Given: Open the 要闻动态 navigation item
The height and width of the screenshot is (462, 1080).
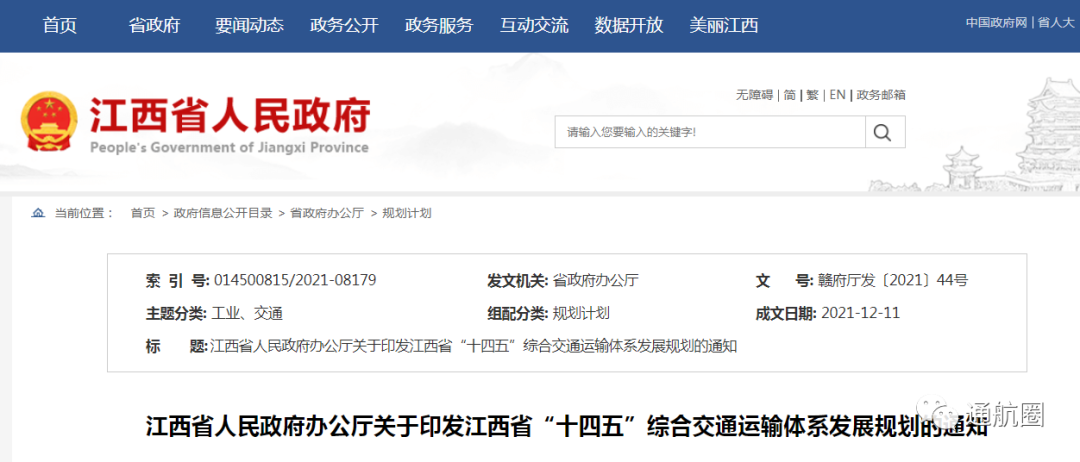Looking at the screenshot, I should [x=249, y=25].
